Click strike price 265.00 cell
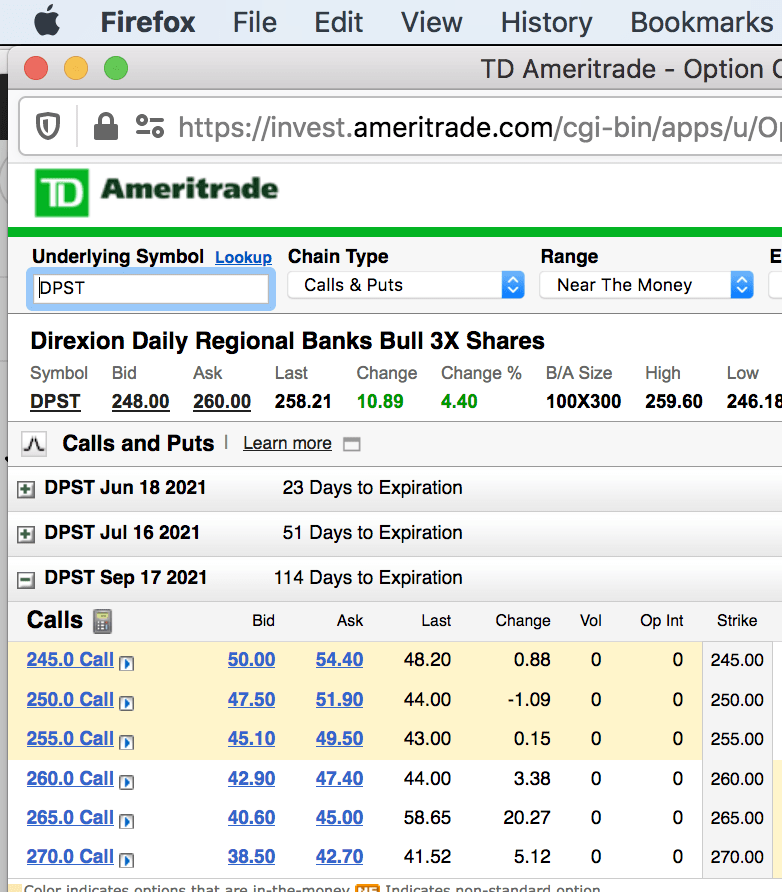Image resolution: width=782 pixels, height=892 pixels. 737,817
